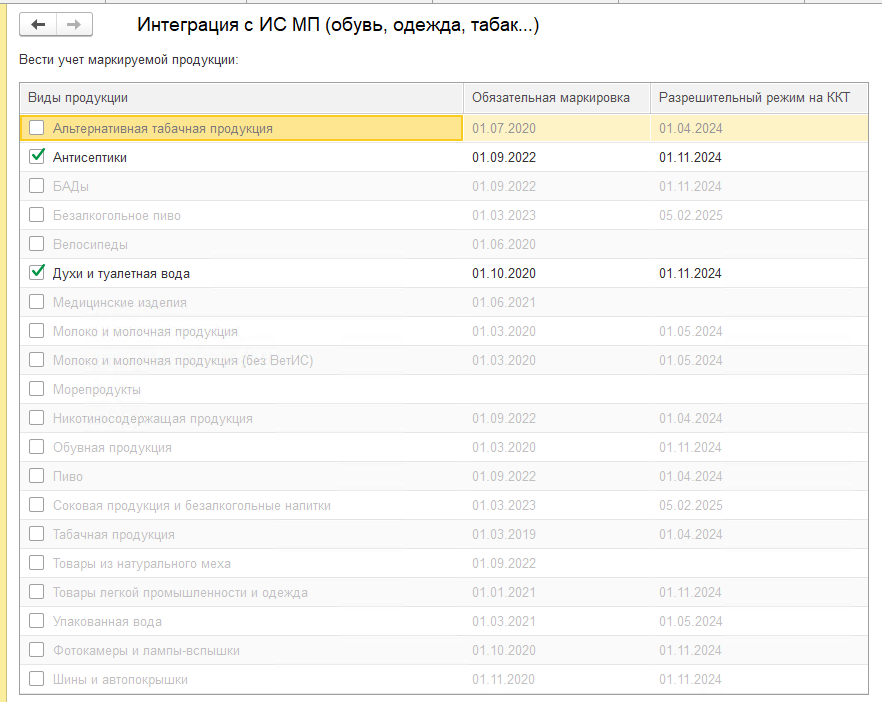Click the Разрешительный режим на ККТ header

[x=754, y=98]
